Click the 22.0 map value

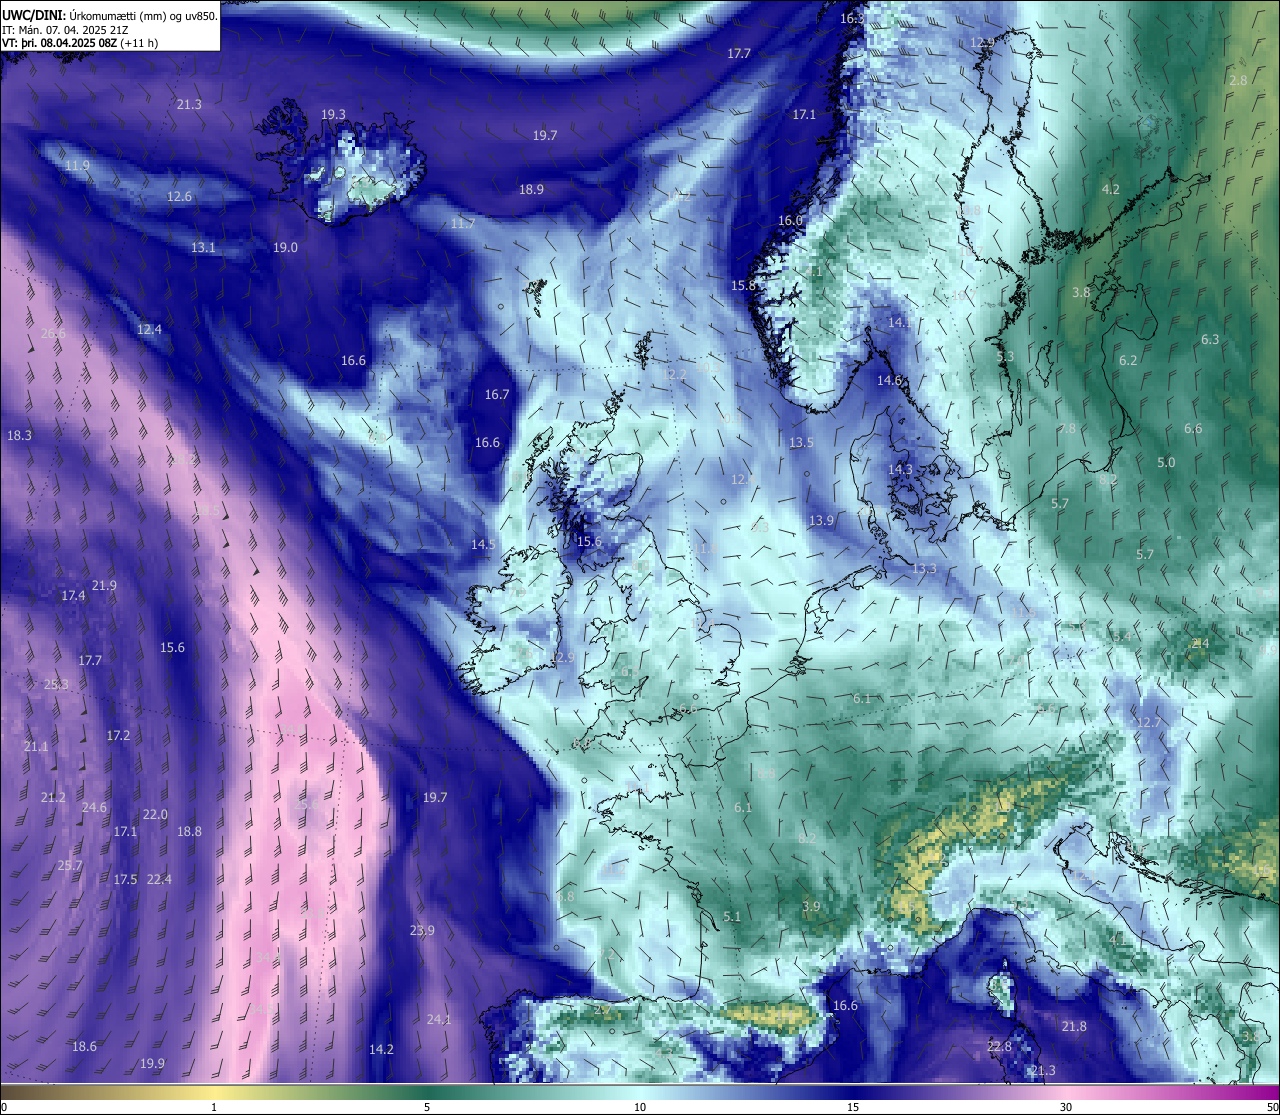click(155, 815)
